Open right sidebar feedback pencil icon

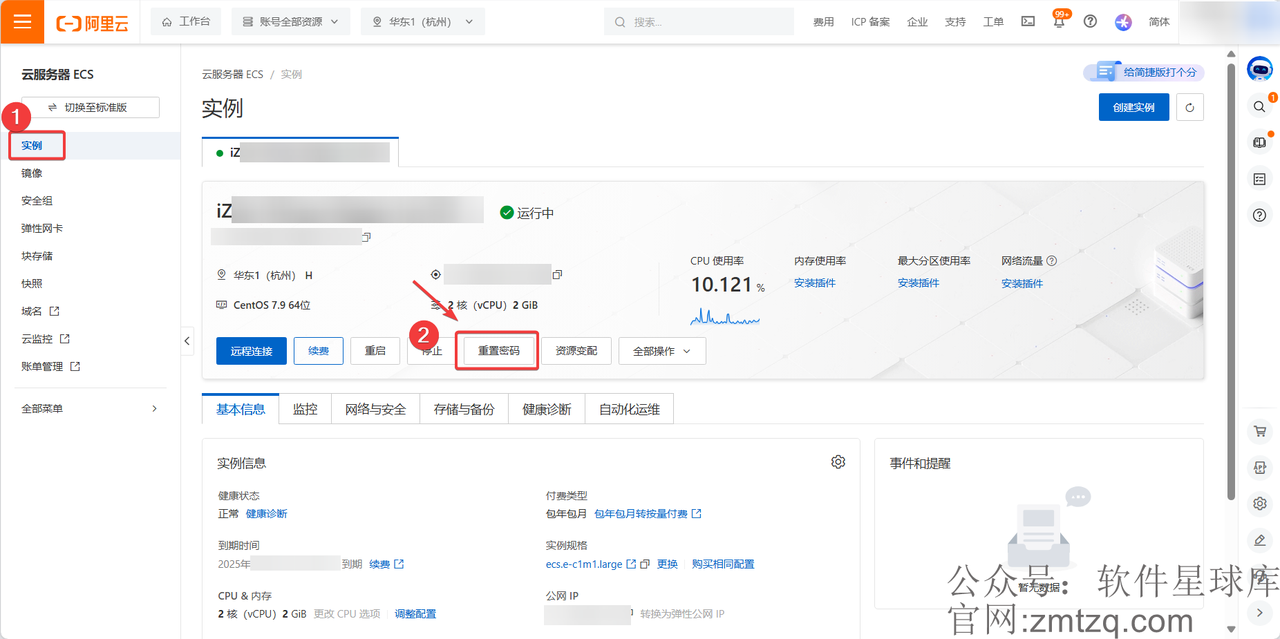tap(1260, 540)
